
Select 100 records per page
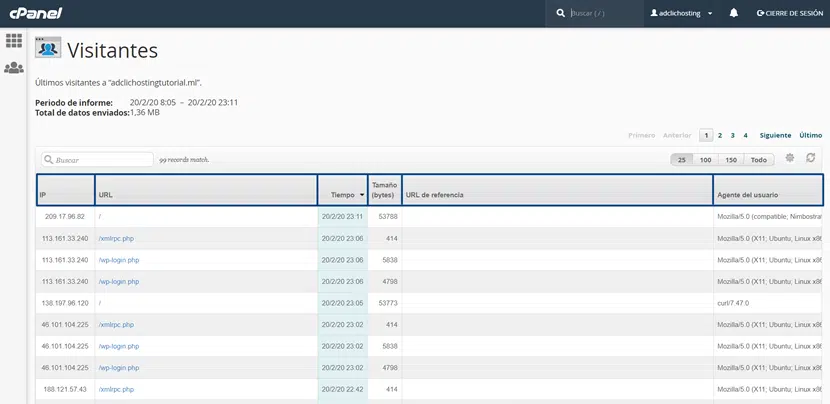[x=705, y=160]
